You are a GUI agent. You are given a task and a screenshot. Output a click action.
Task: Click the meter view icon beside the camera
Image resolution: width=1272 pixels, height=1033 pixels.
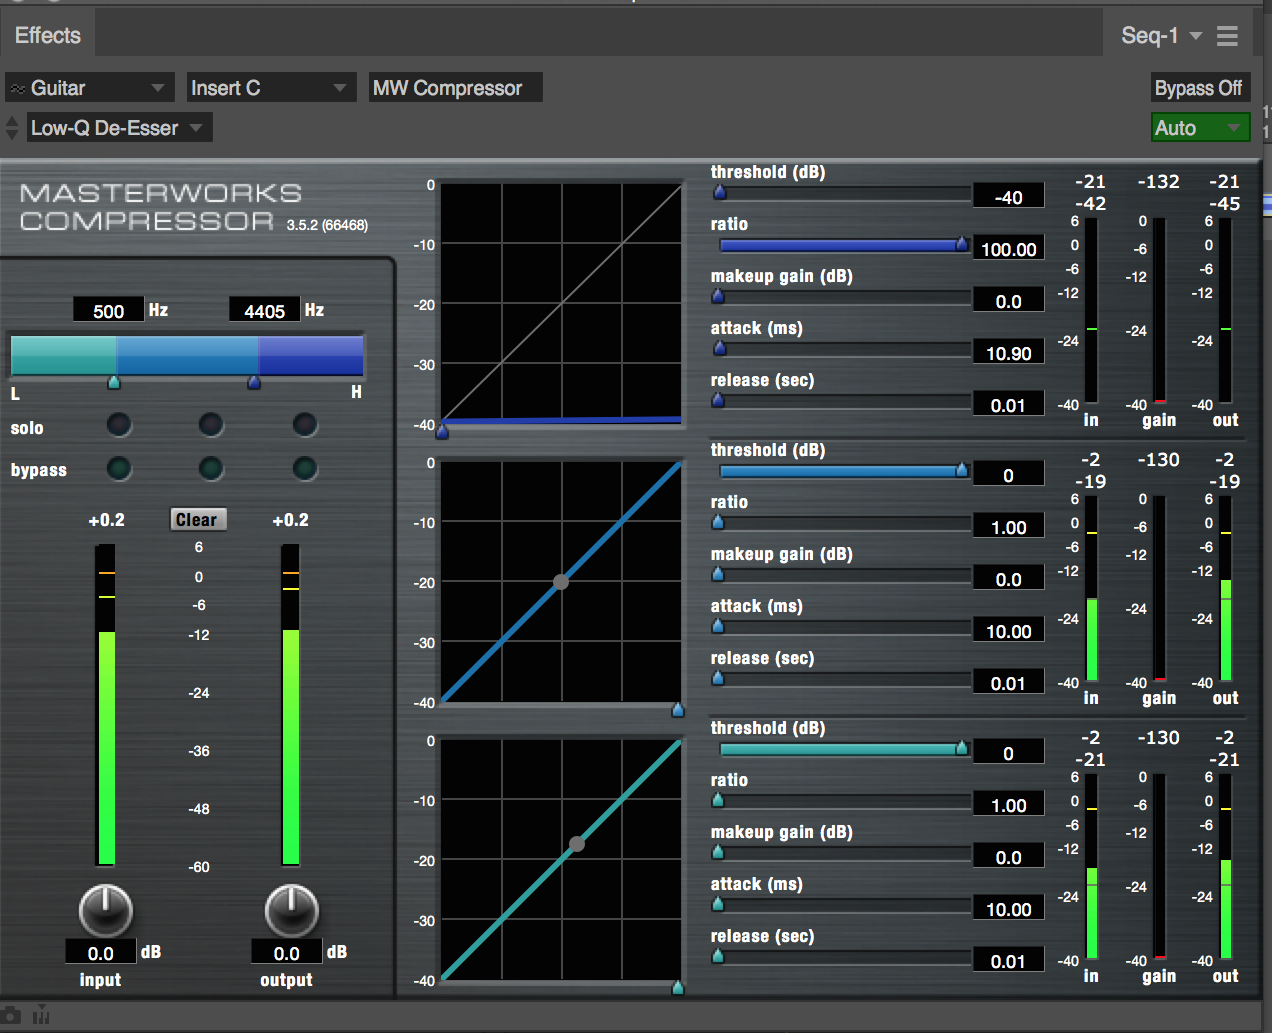click(x=40, y=1014)
